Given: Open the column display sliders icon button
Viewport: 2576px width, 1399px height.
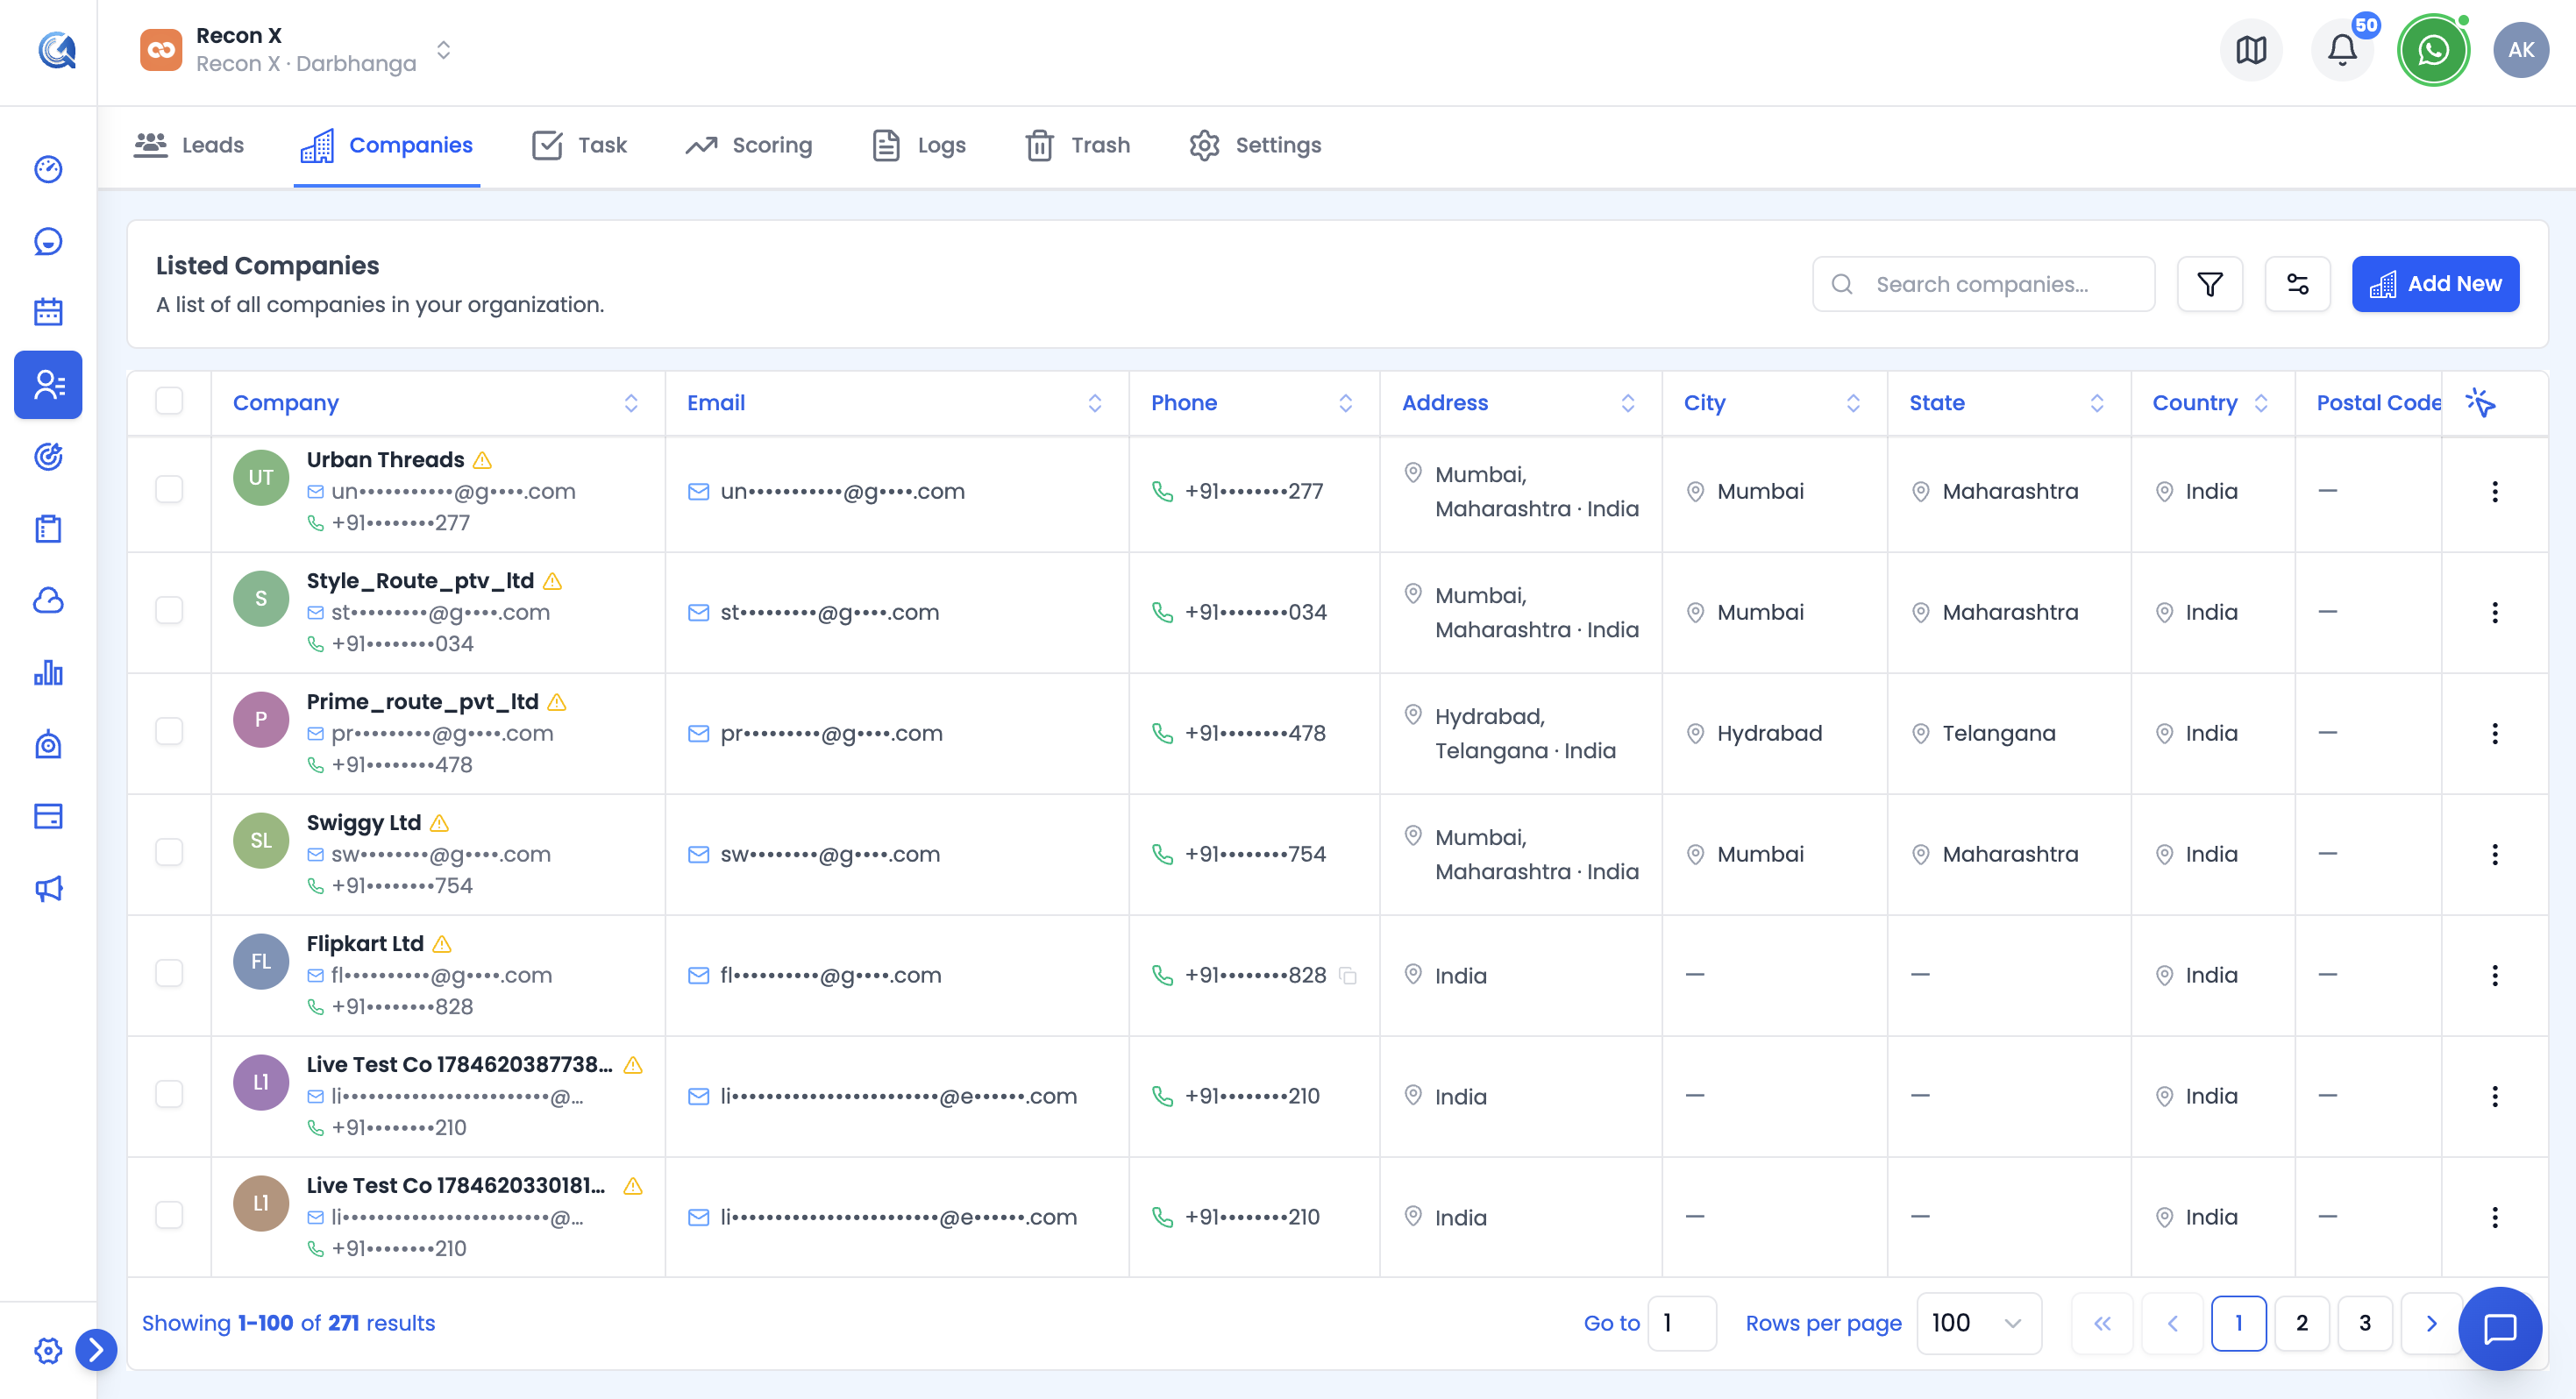Looking at the screenshot, I should pyautogui.click(x=2297, y=284).
